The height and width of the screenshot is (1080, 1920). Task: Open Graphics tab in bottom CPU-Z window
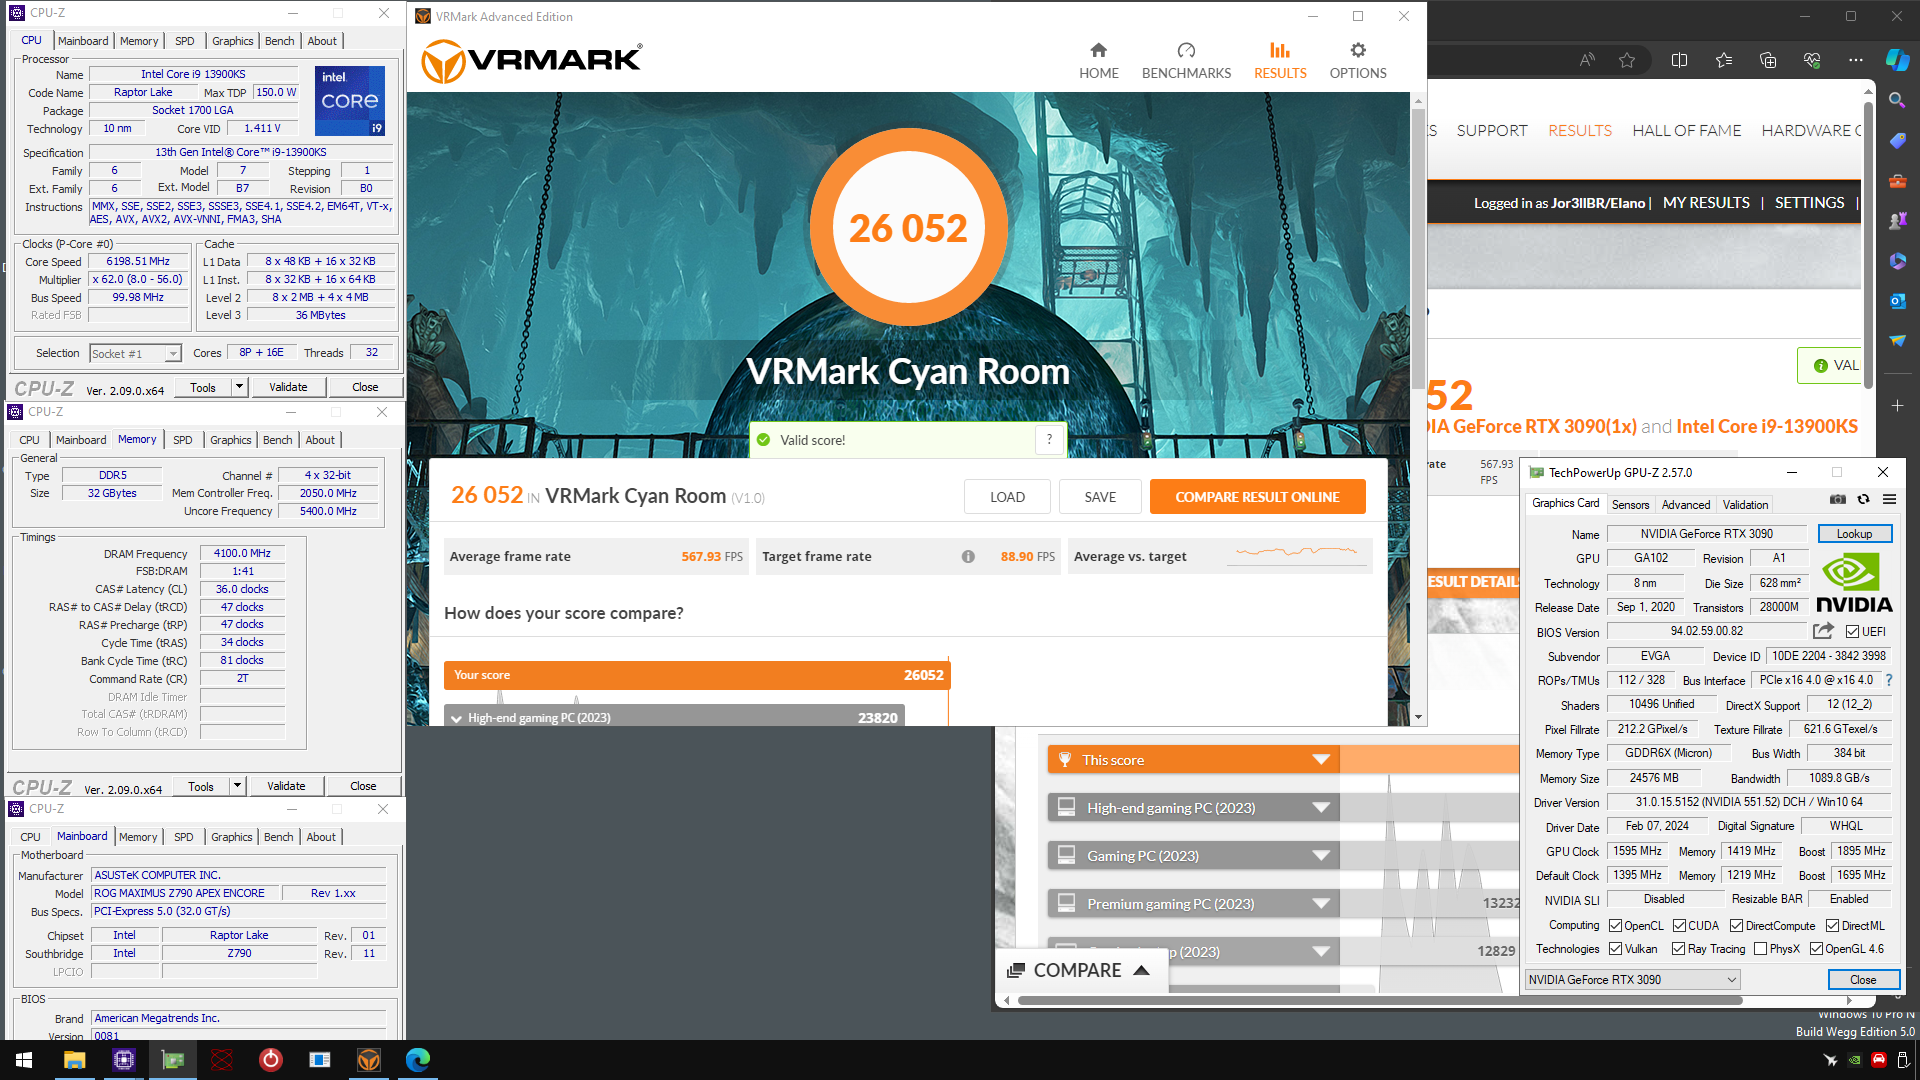(x=231, y=837)
